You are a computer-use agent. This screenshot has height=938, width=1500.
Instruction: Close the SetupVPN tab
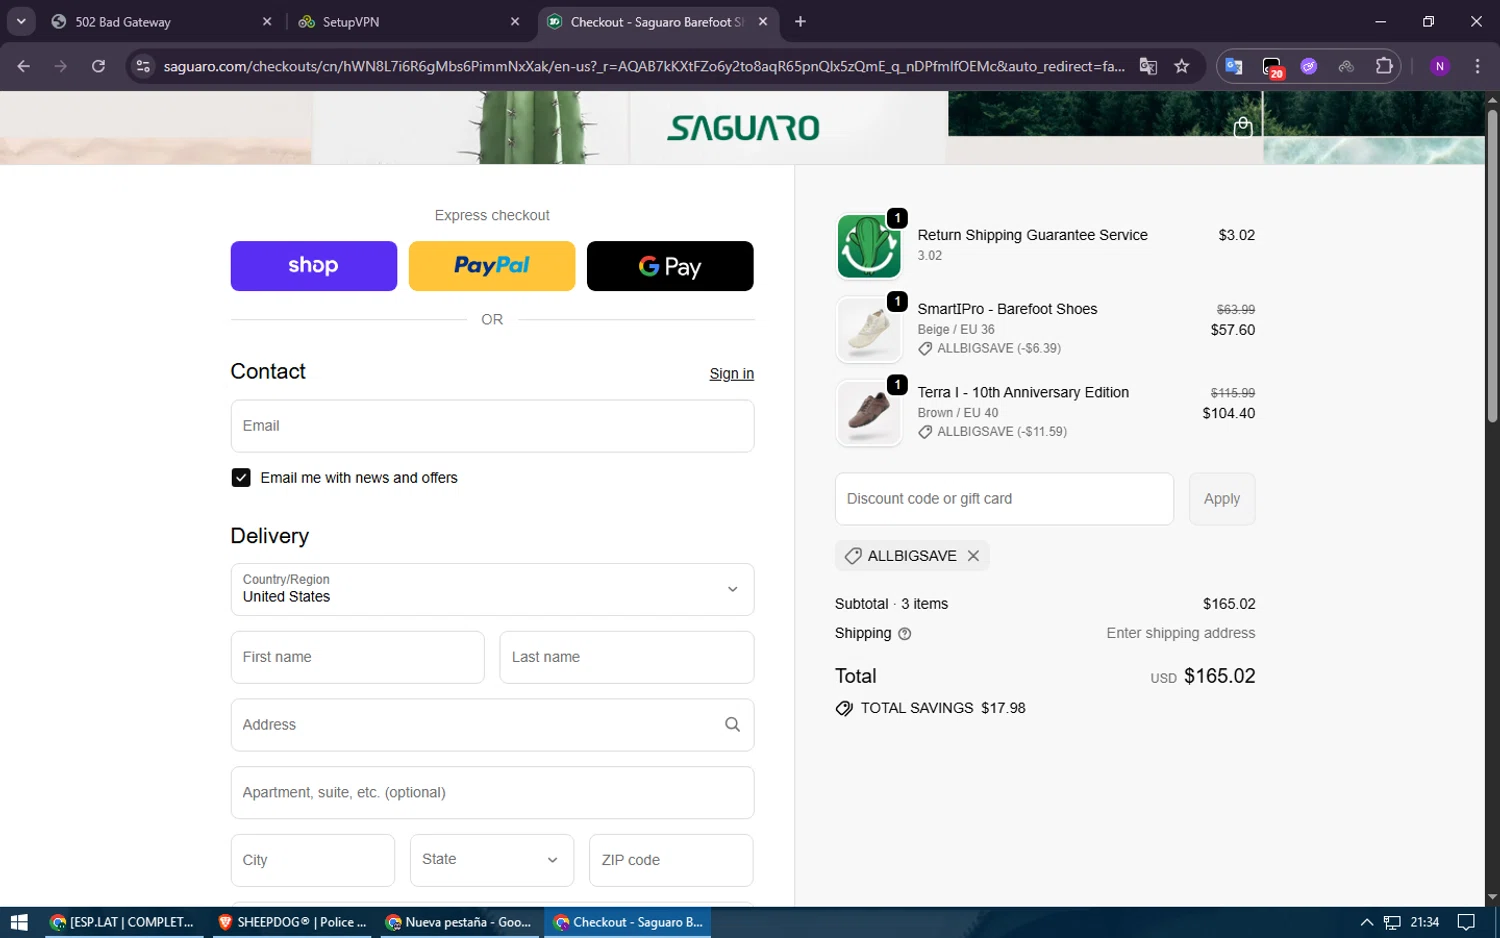point(515,21)
